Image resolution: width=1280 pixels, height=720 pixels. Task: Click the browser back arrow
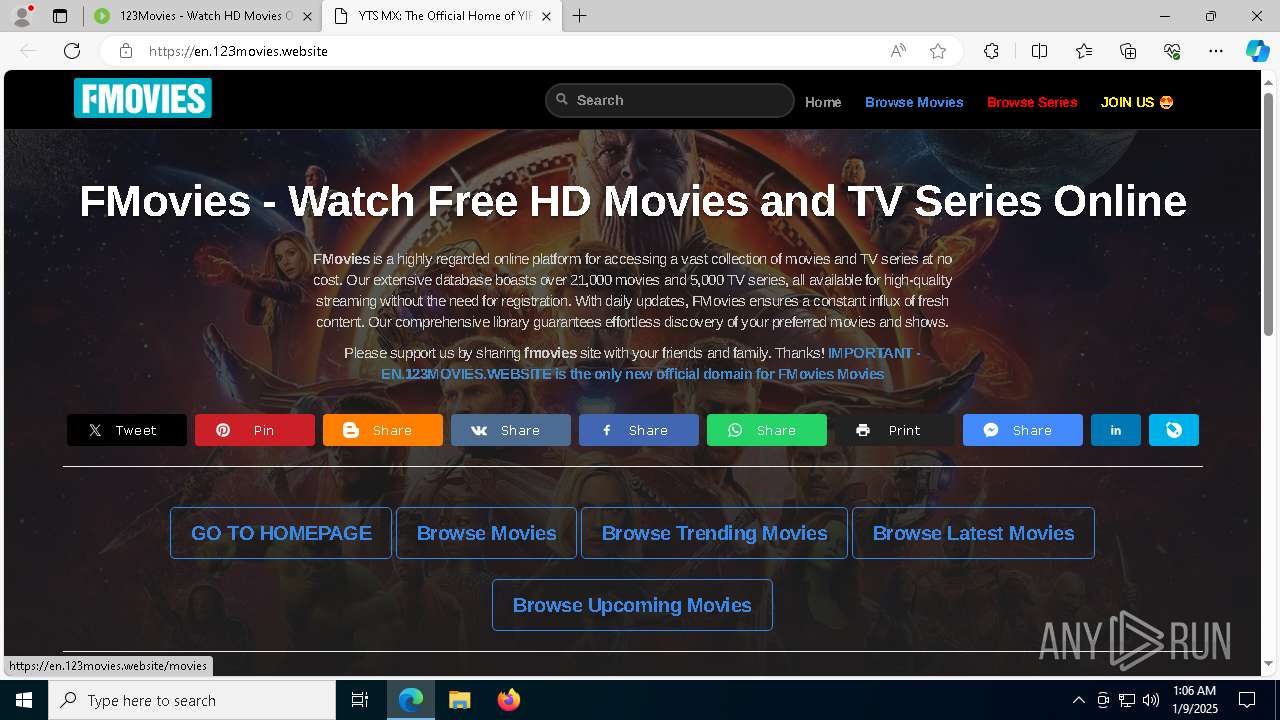click(x=28, y=51)
